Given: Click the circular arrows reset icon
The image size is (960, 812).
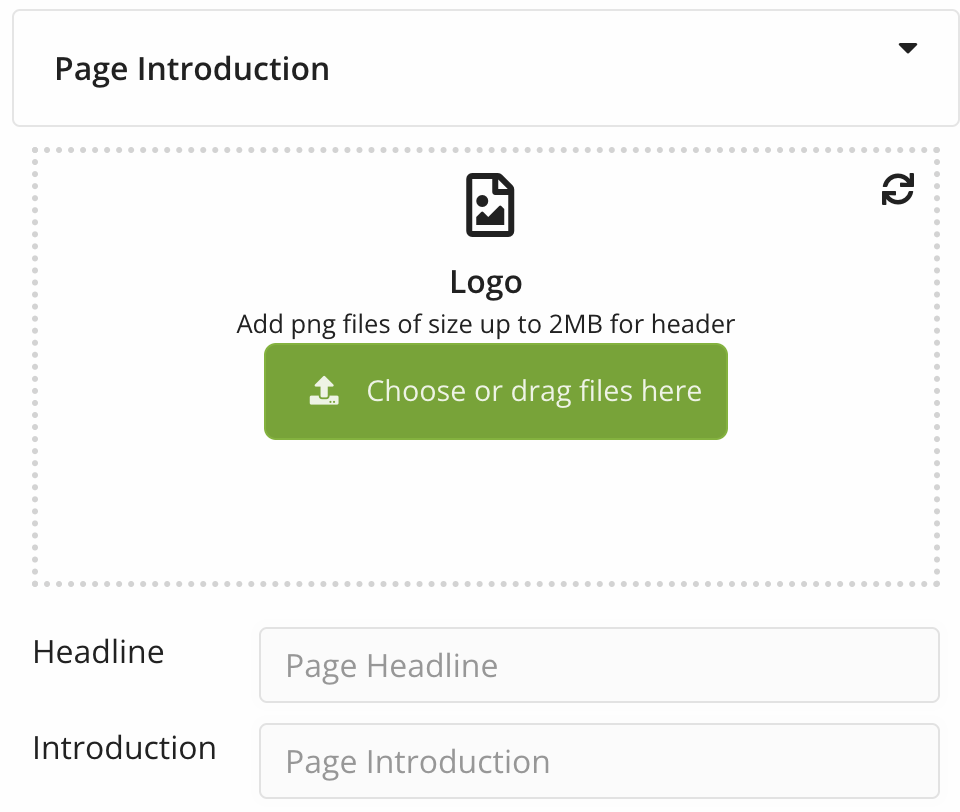Looking at the screenshot, I should point(898,189).
